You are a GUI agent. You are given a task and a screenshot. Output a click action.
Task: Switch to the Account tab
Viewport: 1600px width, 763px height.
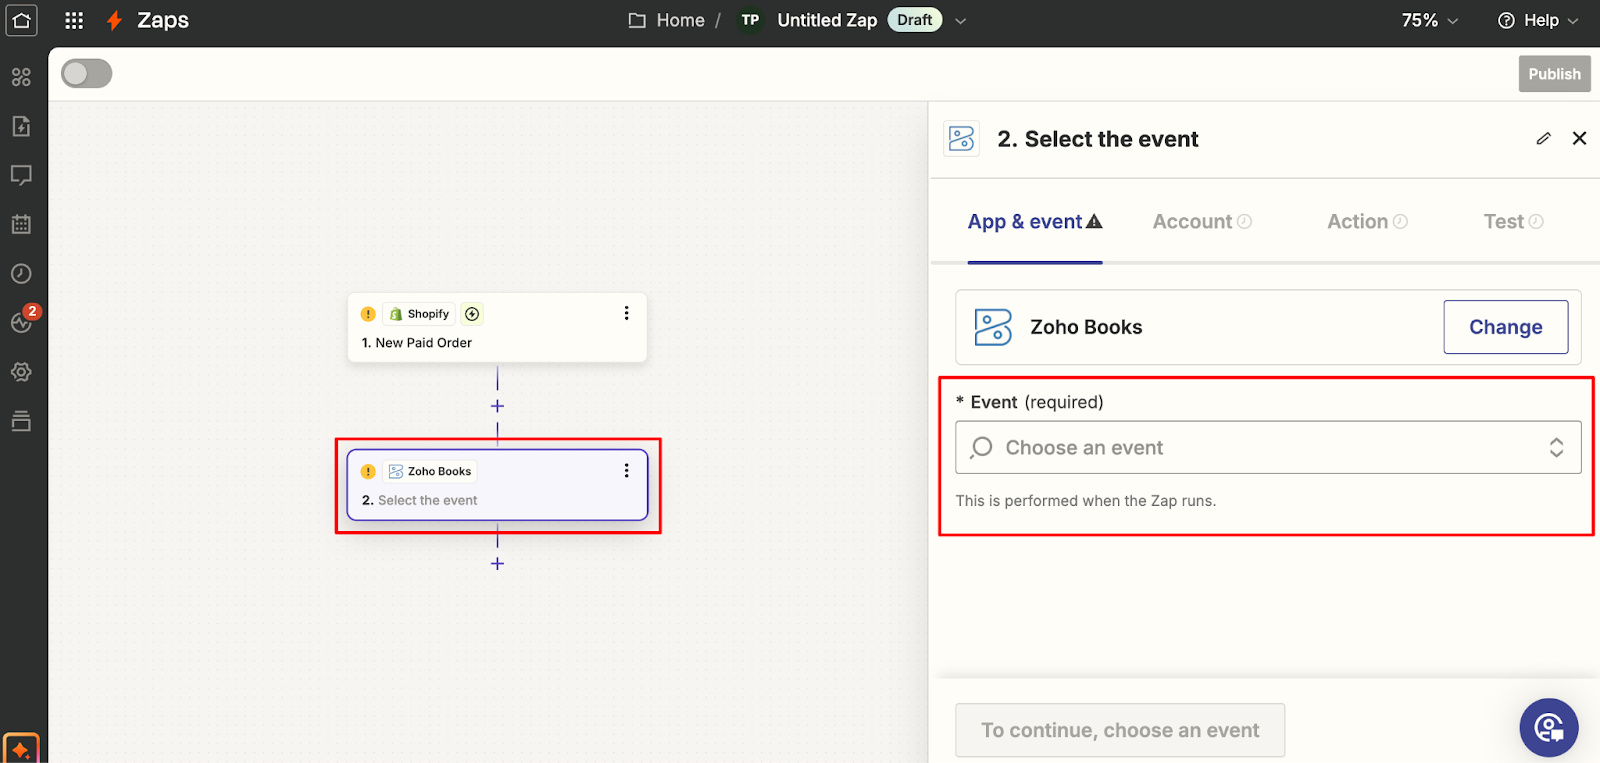[x=1202, y=222]
